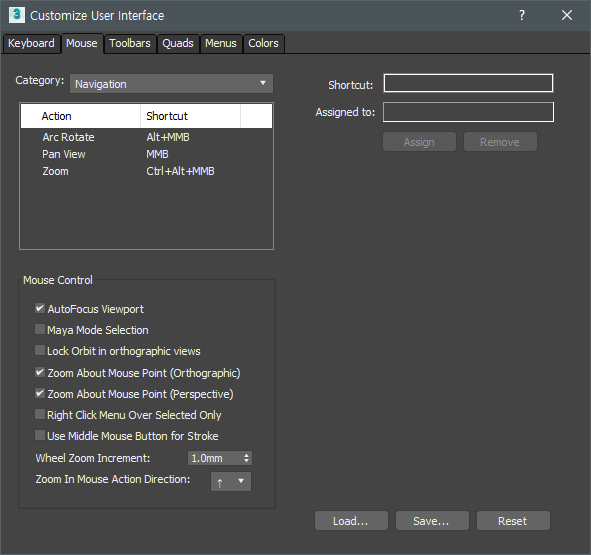591x555 pixels.
Task: Enable Maya Mode Selection
Action: tap(40, 330)
